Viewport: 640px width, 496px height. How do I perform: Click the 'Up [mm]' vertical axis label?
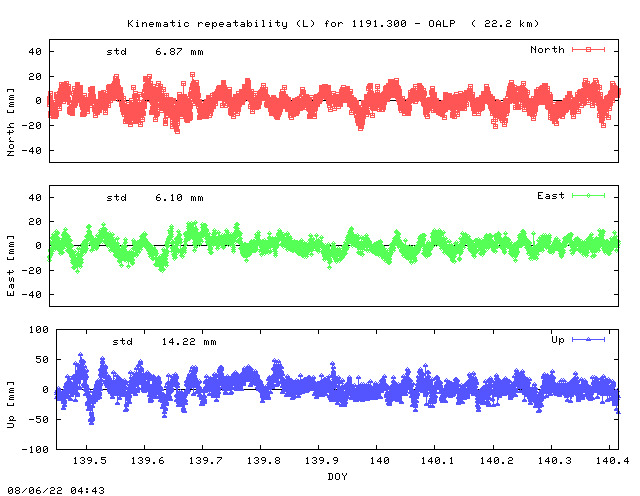point(11,405)
